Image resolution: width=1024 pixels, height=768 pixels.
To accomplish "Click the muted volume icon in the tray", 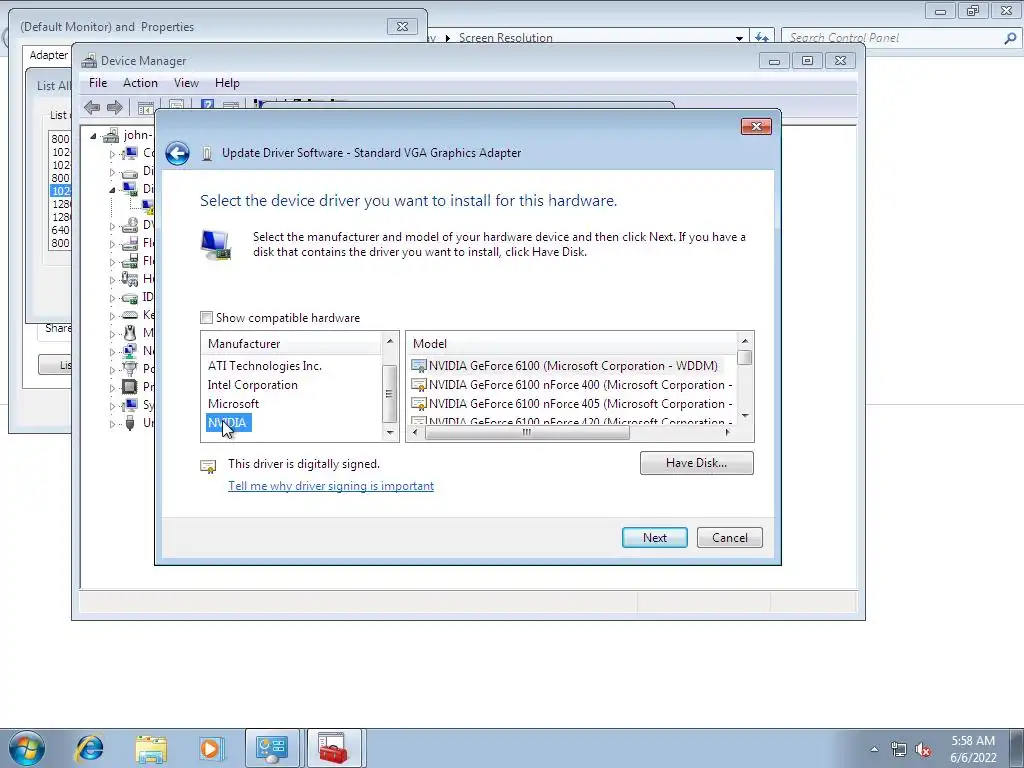I will [923, 749].
